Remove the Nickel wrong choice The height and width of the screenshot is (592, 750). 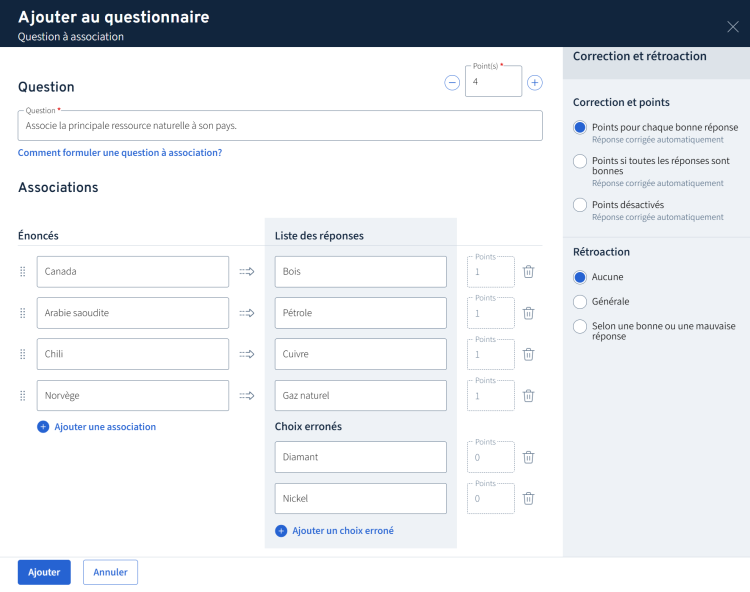click(x=528, y=498)
